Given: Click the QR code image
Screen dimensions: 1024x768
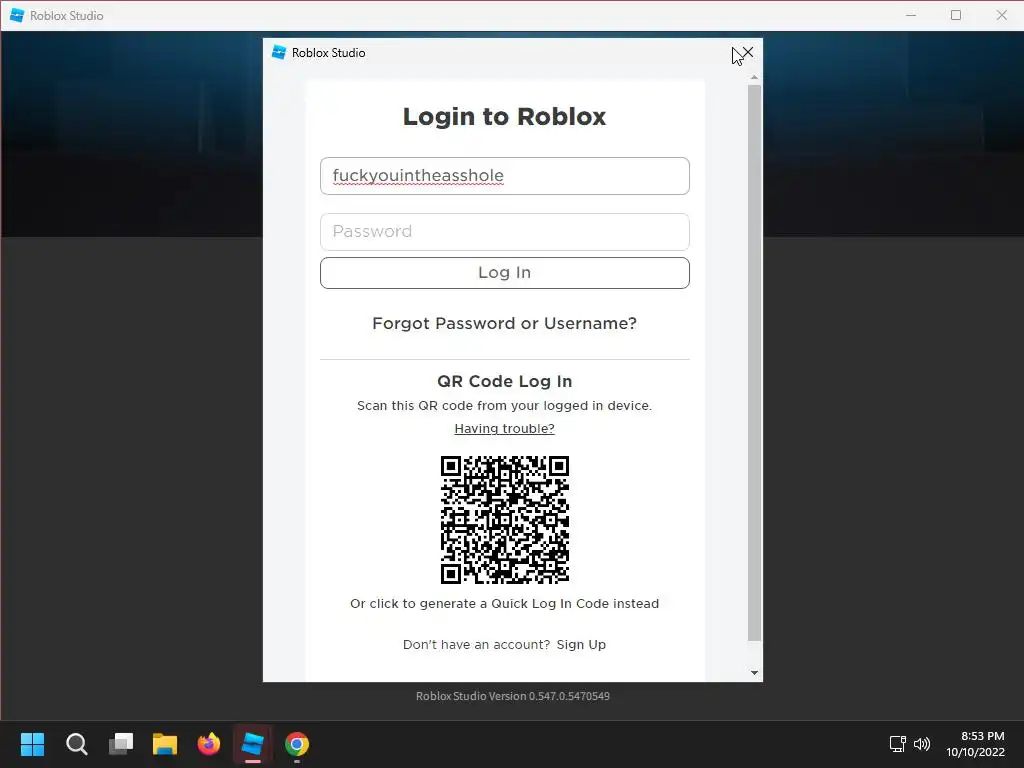Looking at the screenshot, I should [x=504, y=520].
